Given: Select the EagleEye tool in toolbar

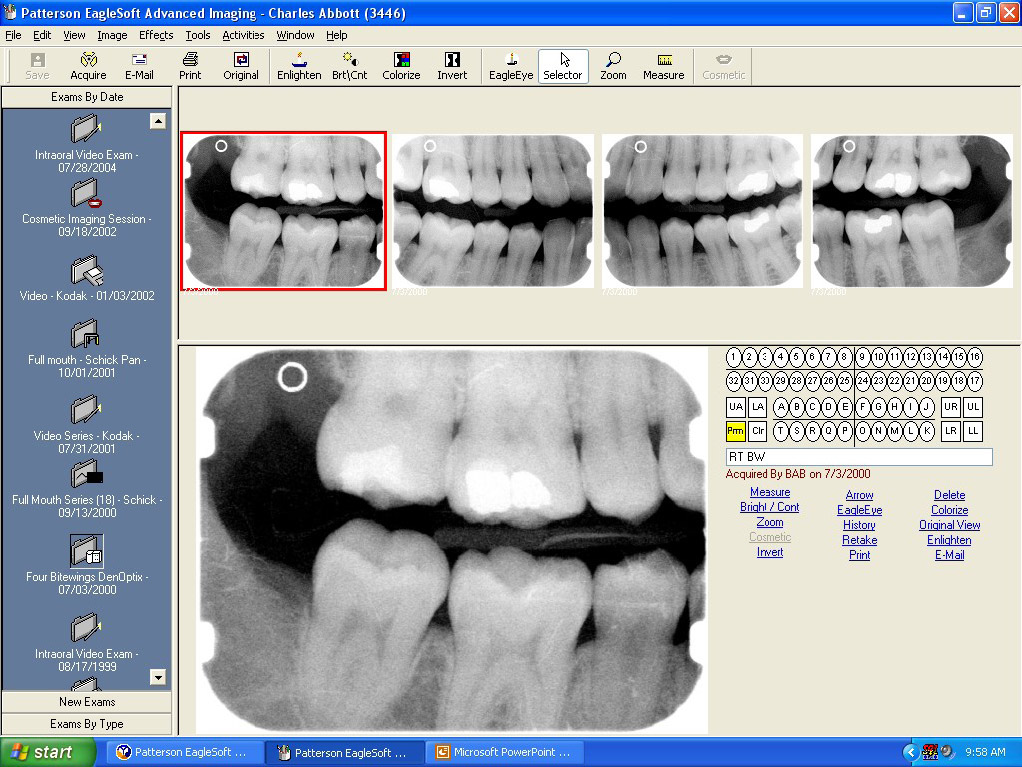Looking at the screenshot, I should click(510, 66).
